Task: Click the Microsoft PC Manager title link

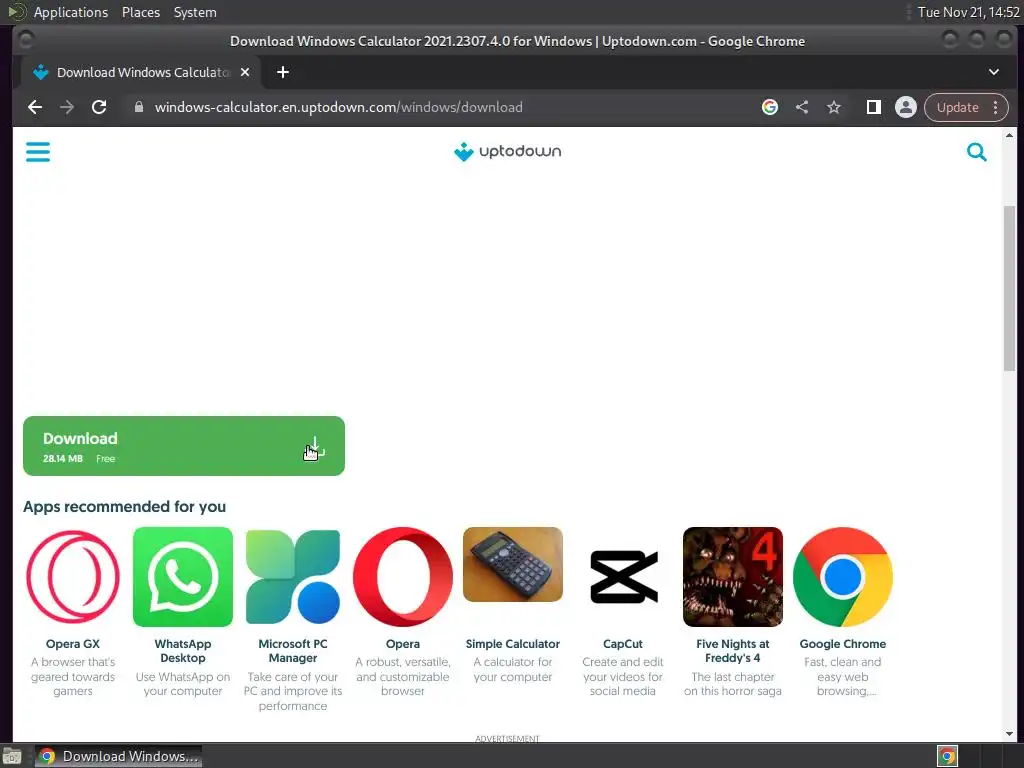Action: [293, 650]
